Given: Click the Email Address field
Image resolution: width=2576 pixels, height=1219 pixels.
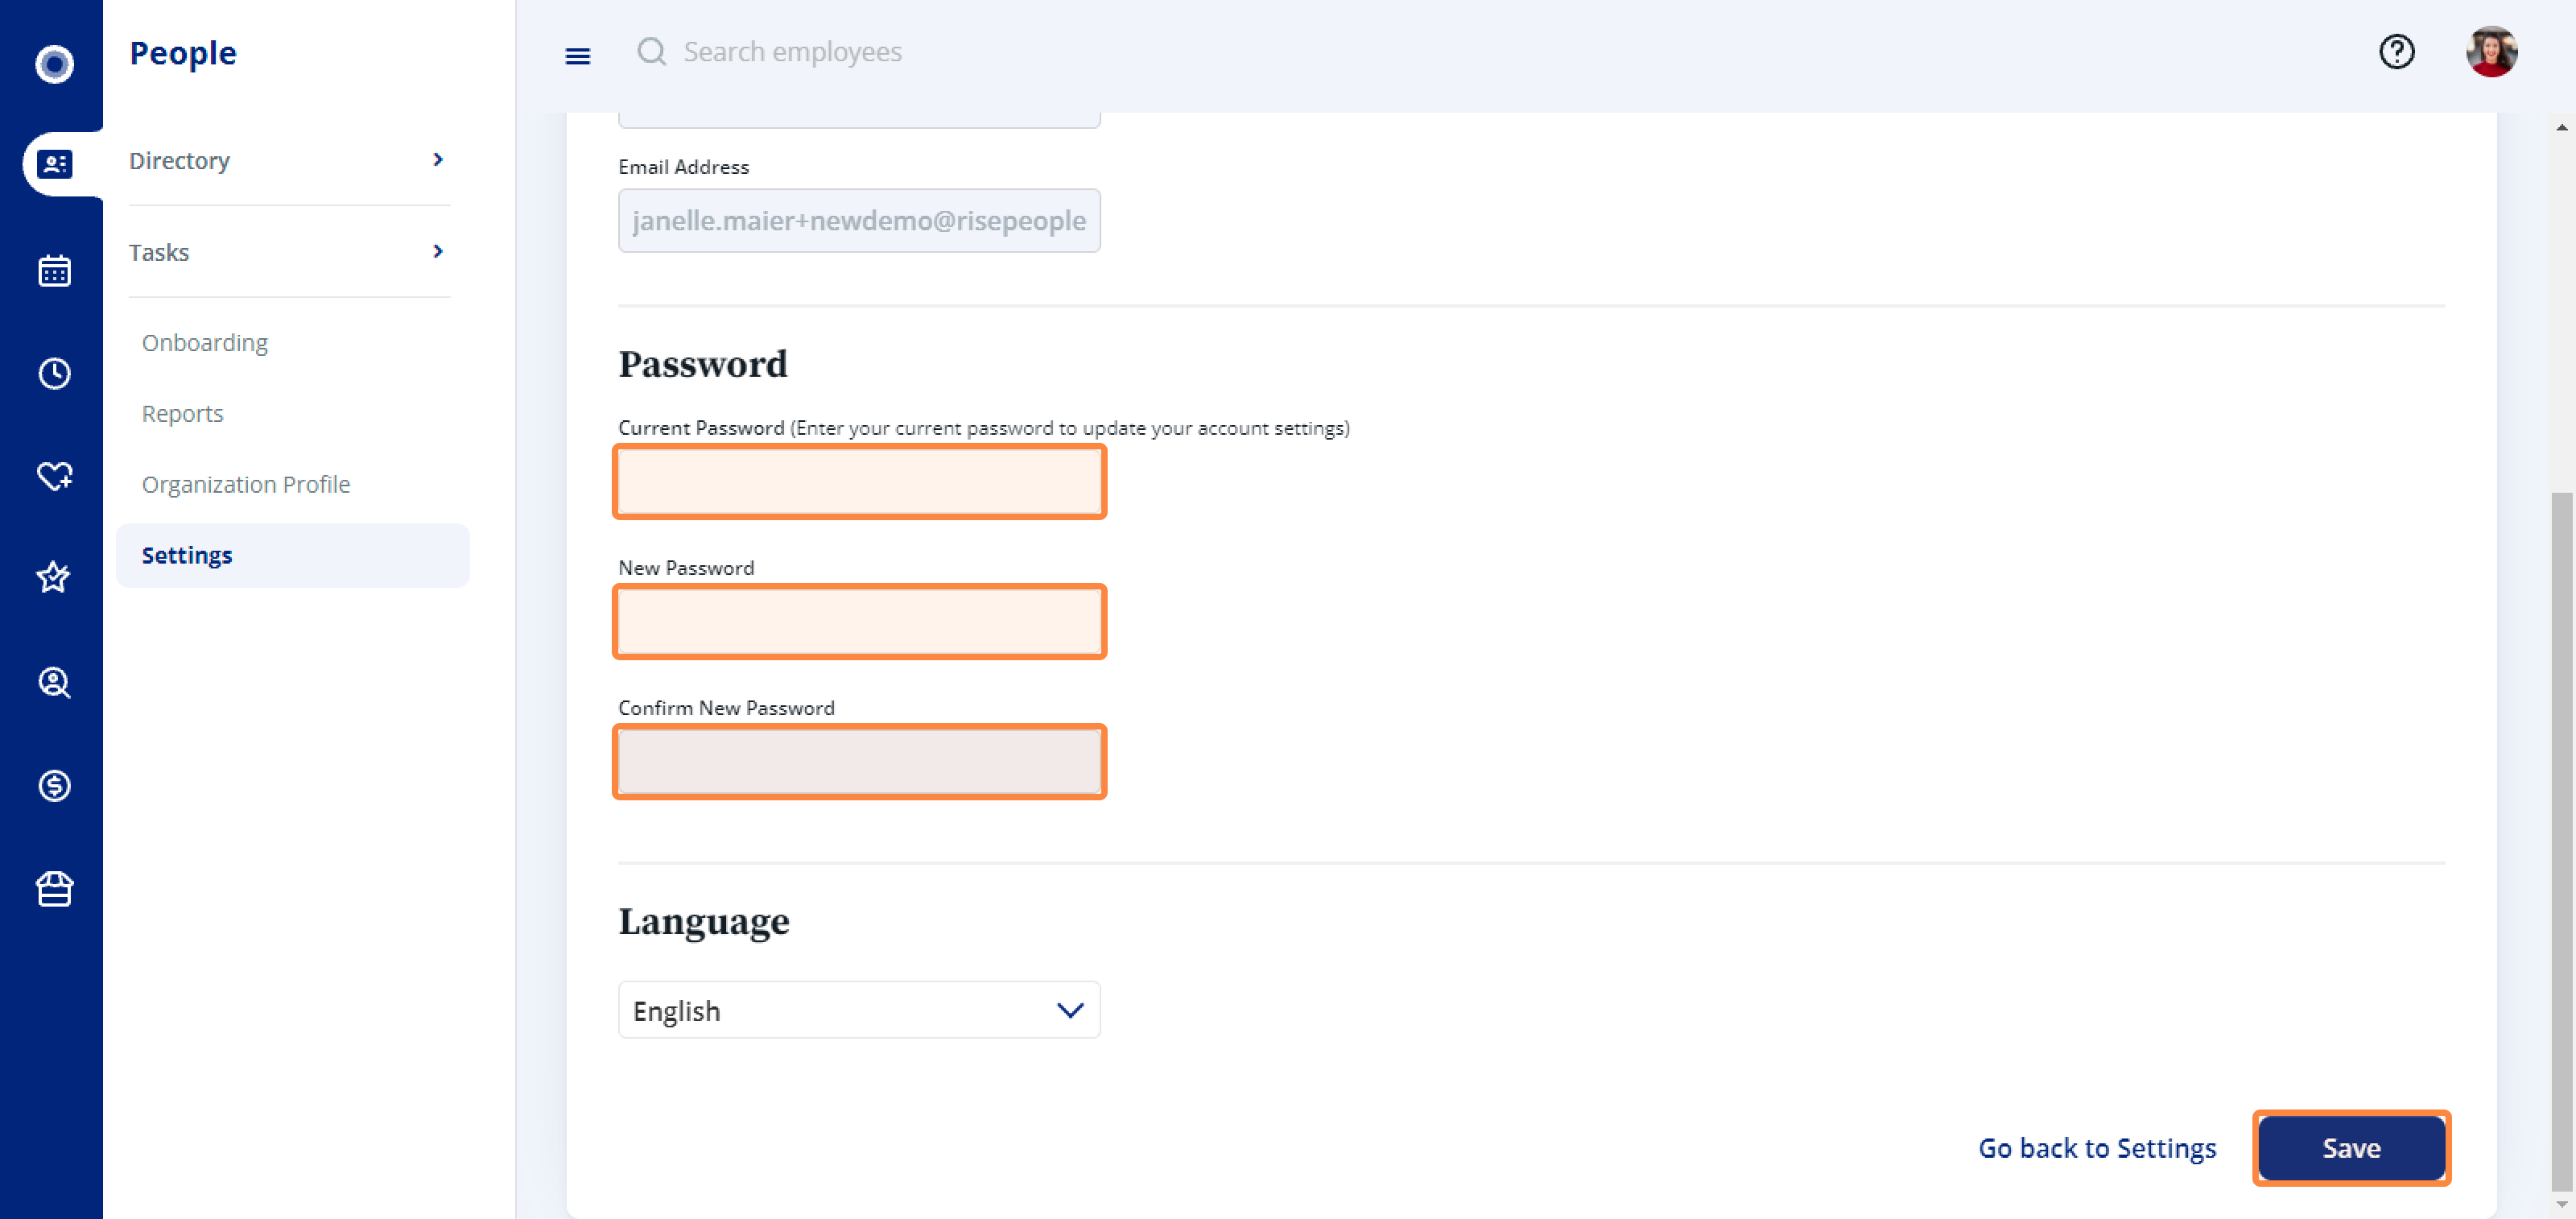Looking at the screenshot, I should [x=859, y=220].
